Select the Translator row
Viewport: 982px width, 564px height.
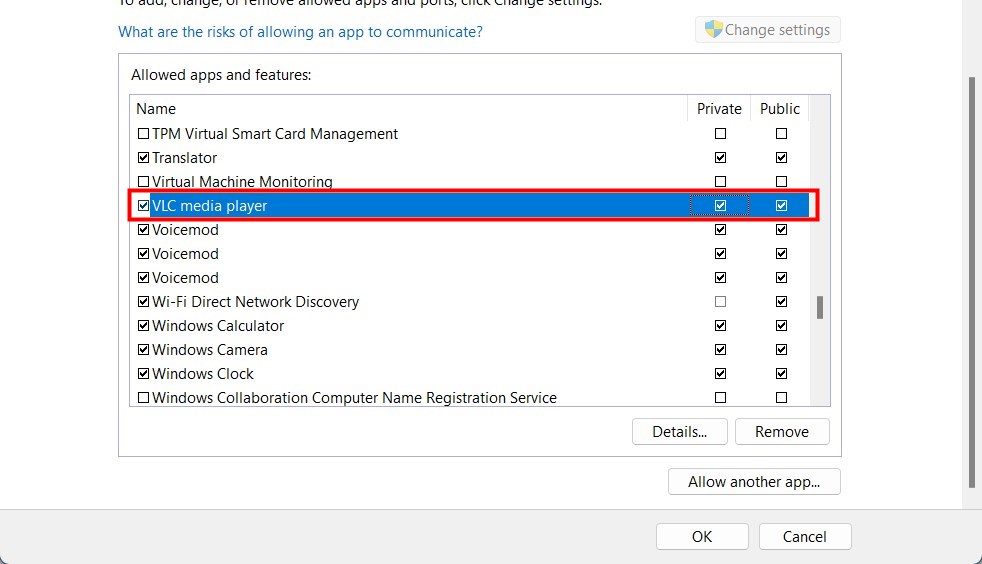click(470, 157)
